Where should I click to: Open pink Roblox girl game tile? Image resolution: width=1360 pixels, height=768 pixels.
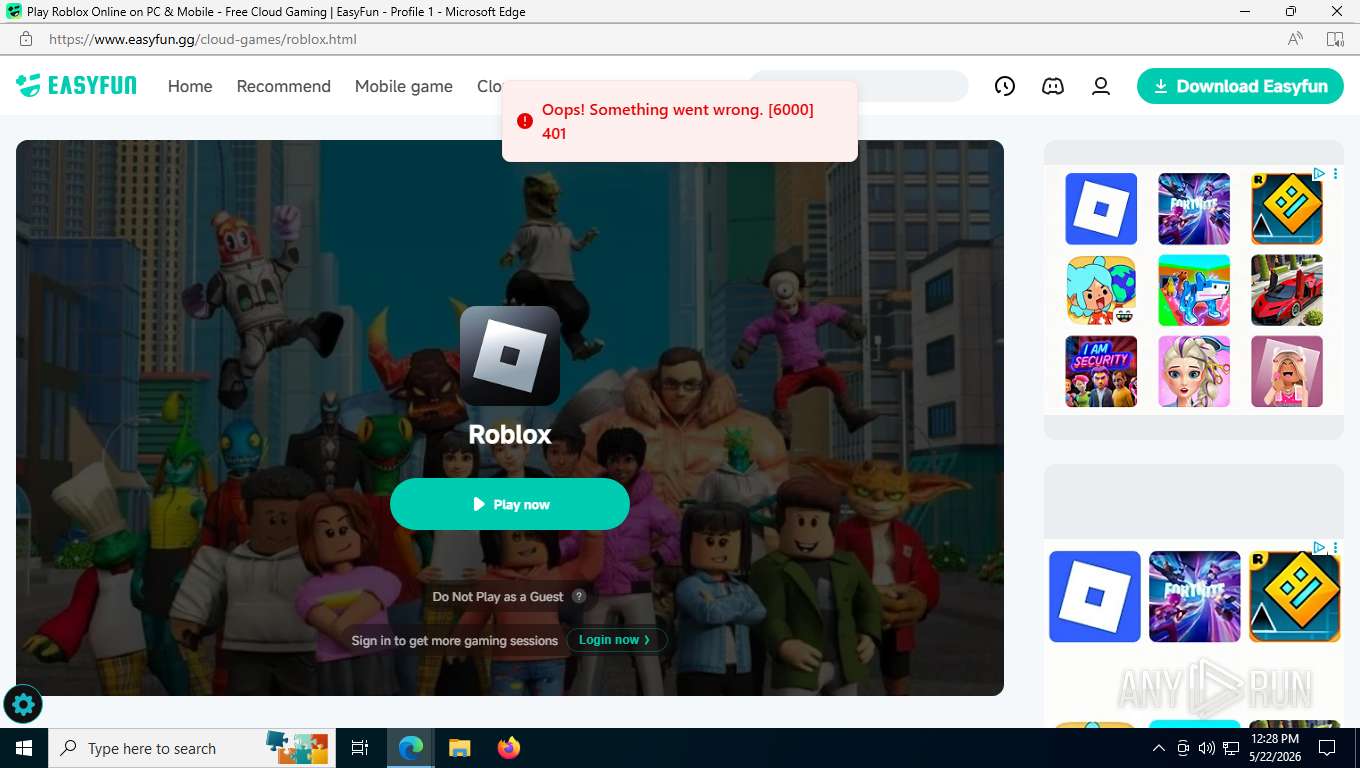point(1287,371)
